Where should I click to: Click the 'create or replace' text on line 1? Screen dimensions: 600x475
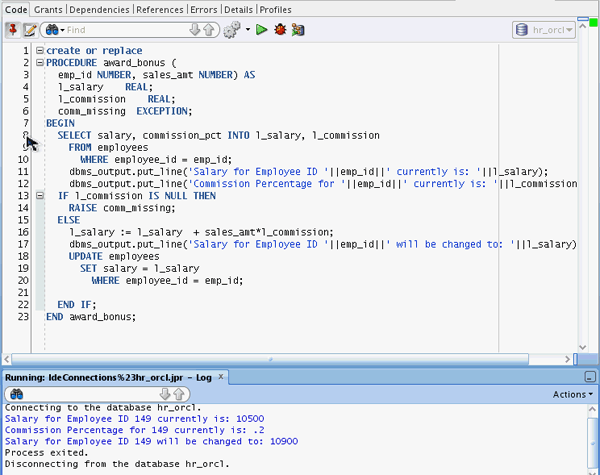tap(94, 51)
